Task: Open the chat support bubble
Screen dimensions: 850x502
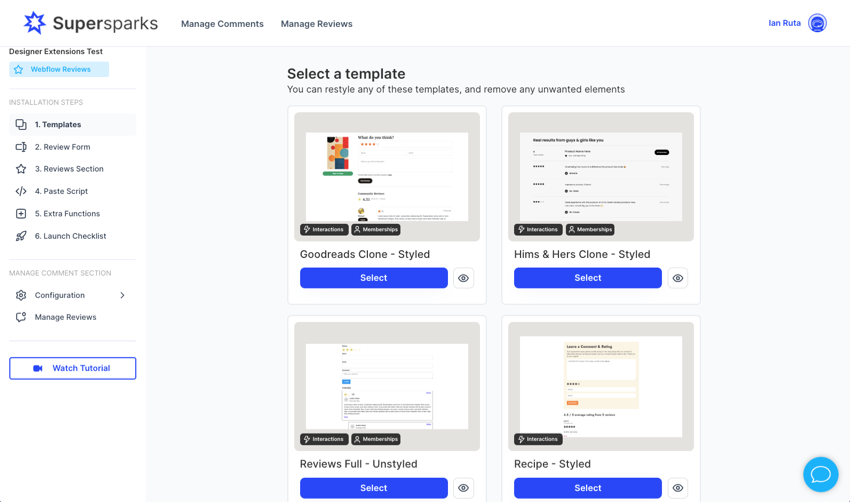Action: (820, 474)
